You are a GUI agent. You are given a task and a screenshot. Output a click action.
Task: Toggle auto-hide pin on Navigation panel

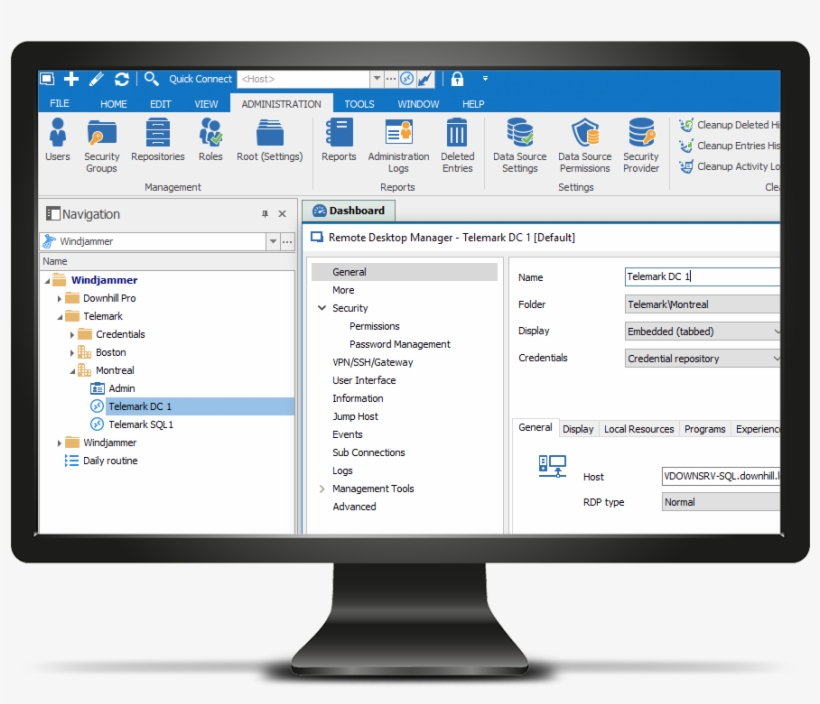click(x=266, y=213)
